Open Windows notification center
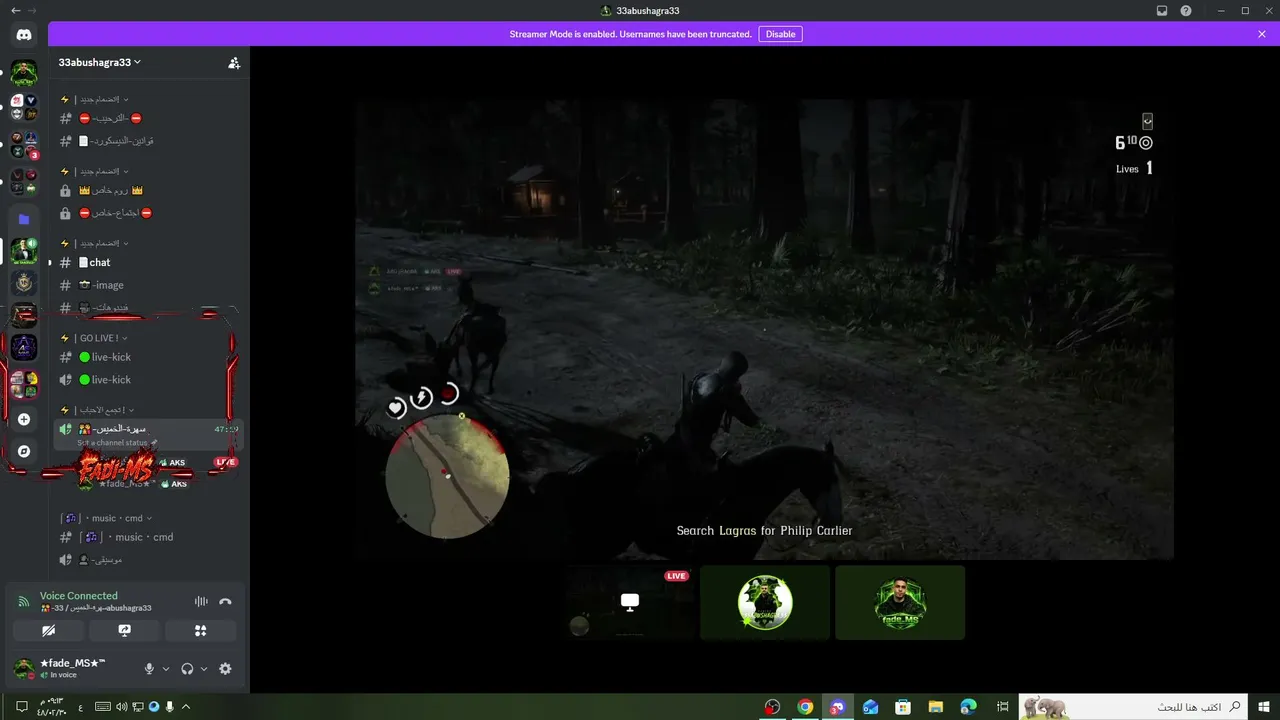This screenshot has width=1280, height=720. 22,707
